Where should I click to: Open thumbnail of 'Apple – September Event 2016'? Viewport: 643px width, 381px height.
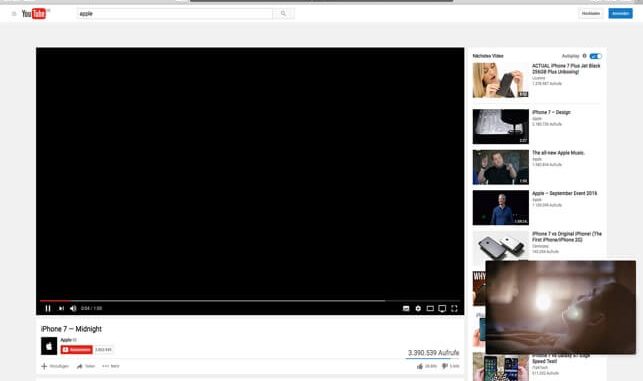coord(501,208)
